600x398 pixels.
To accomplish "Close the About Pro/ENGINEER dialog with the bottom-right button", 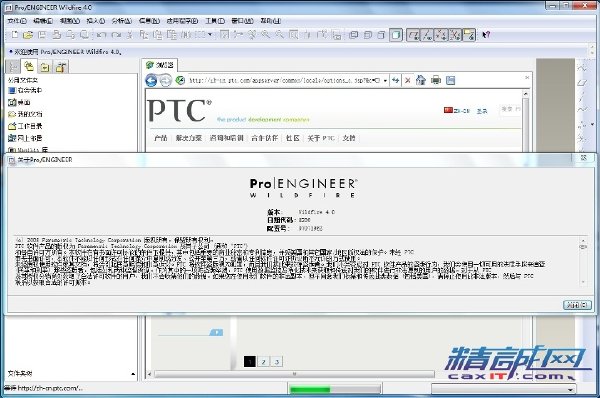I will [x=577, y=305].
